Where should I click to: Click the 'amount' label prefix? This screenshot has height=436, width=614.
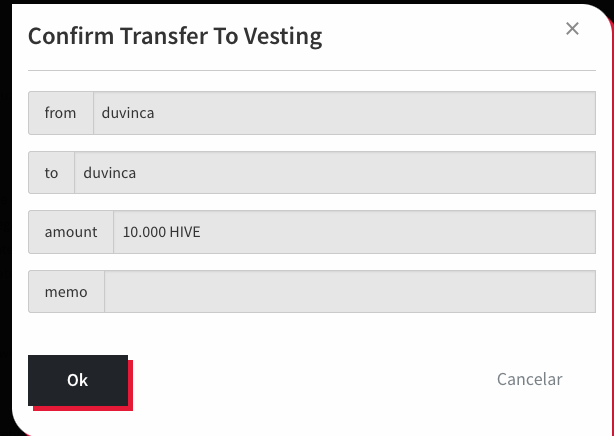pyautogui.click(x=71, y=232)
